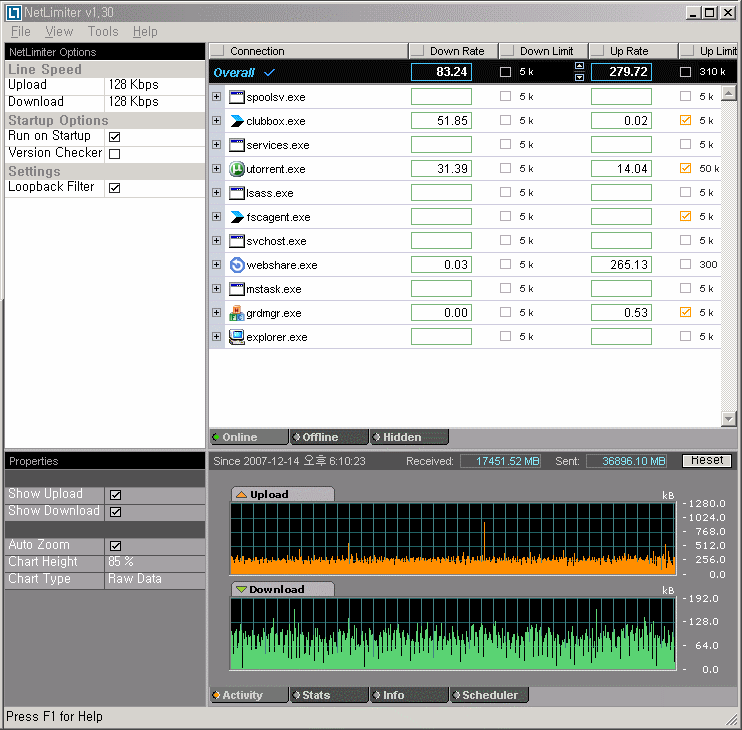The image size is (742, 730).
Task: Enable webshare.exe up limit checkbox
Action: (x=685, y=264)
